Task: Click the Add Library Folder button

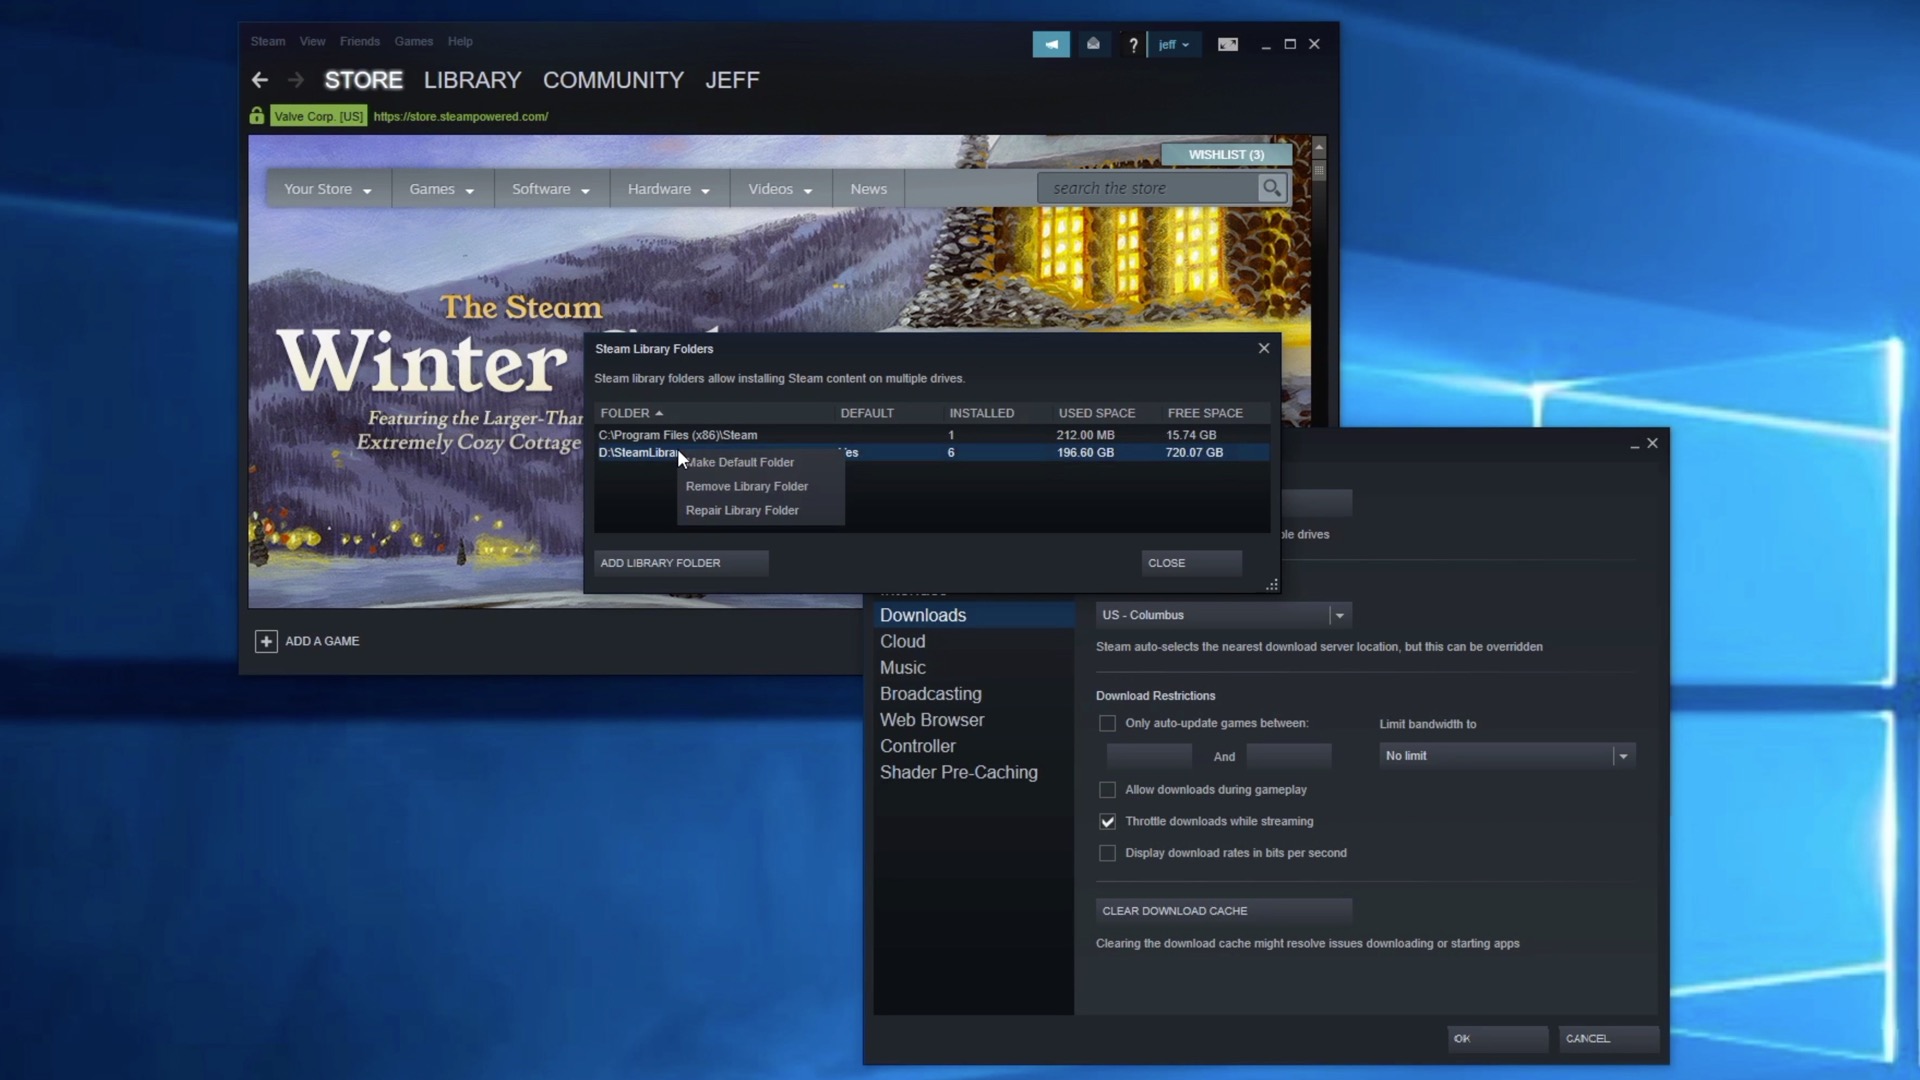Action: (680, 563)
